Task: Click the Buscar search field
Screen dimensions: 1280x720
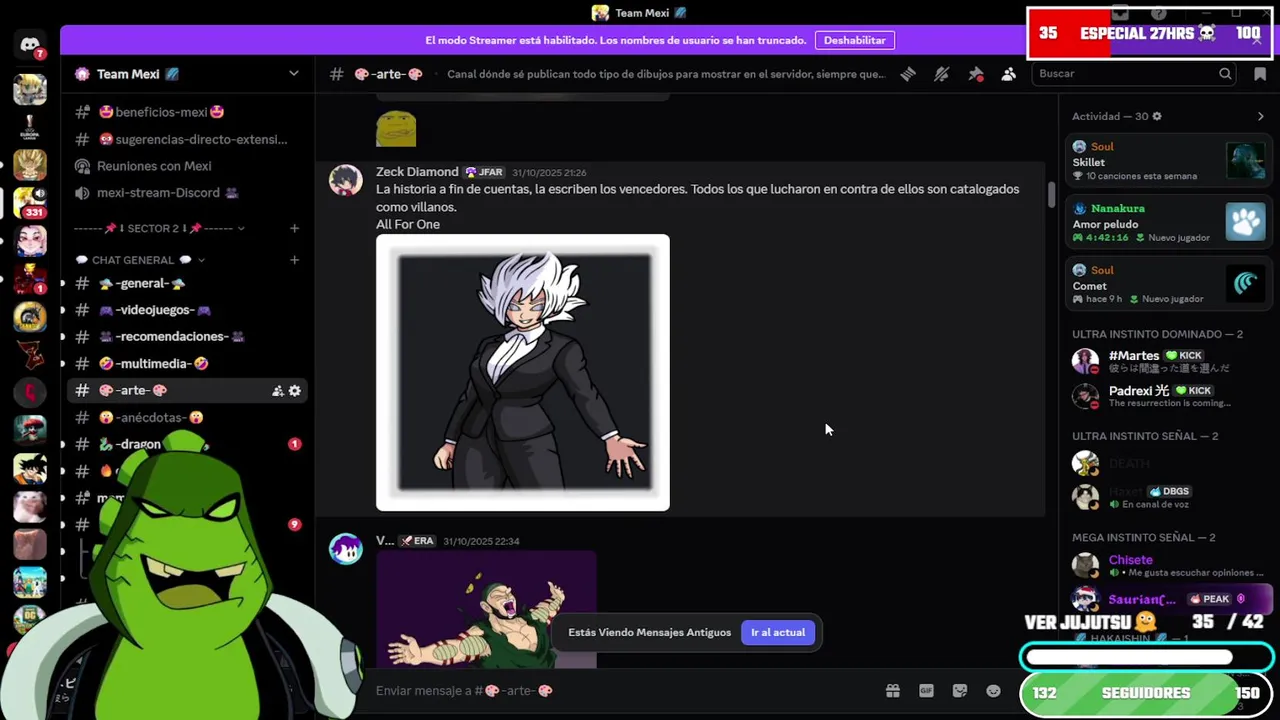Action: click(x=1135, y=74)
